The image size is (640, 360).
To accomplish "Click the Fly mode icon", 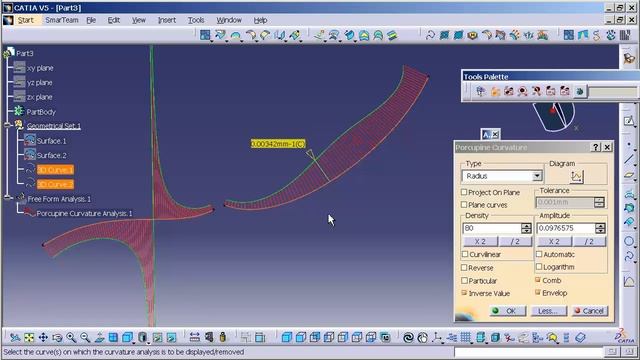I will [15, 338].
